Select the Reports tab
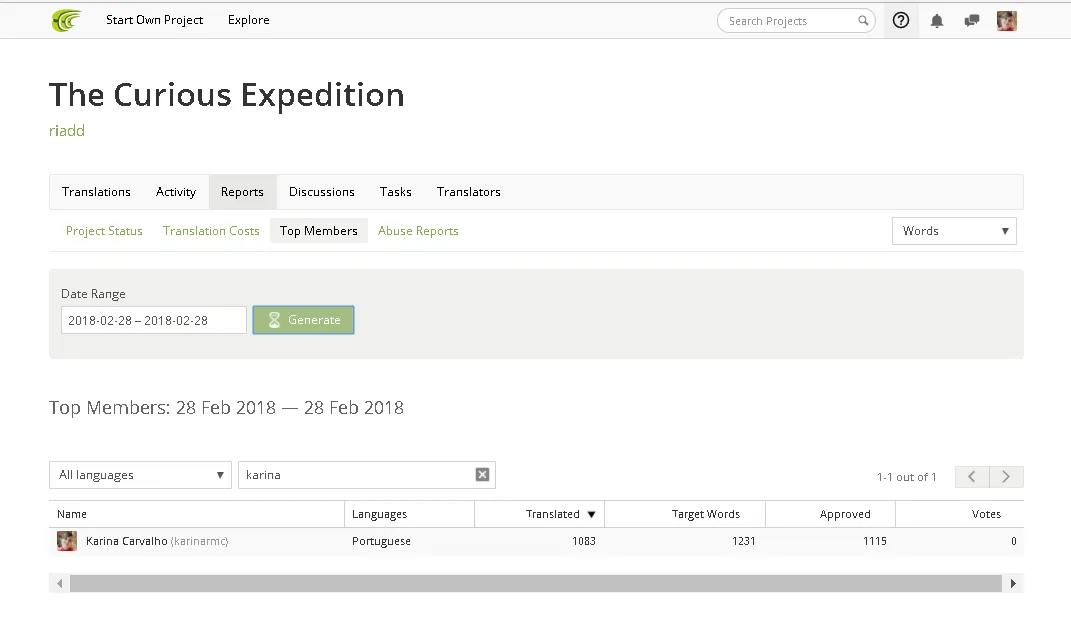The image size is (1071, 619). tap(242, 192)
